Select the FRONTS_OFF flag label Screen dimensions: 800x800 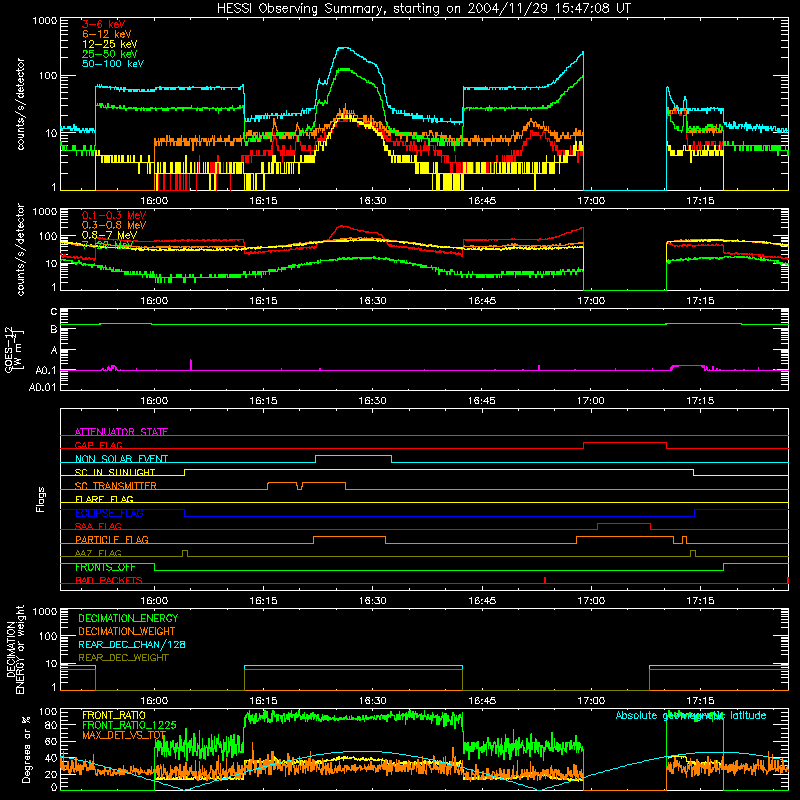(x=105, y=567)
